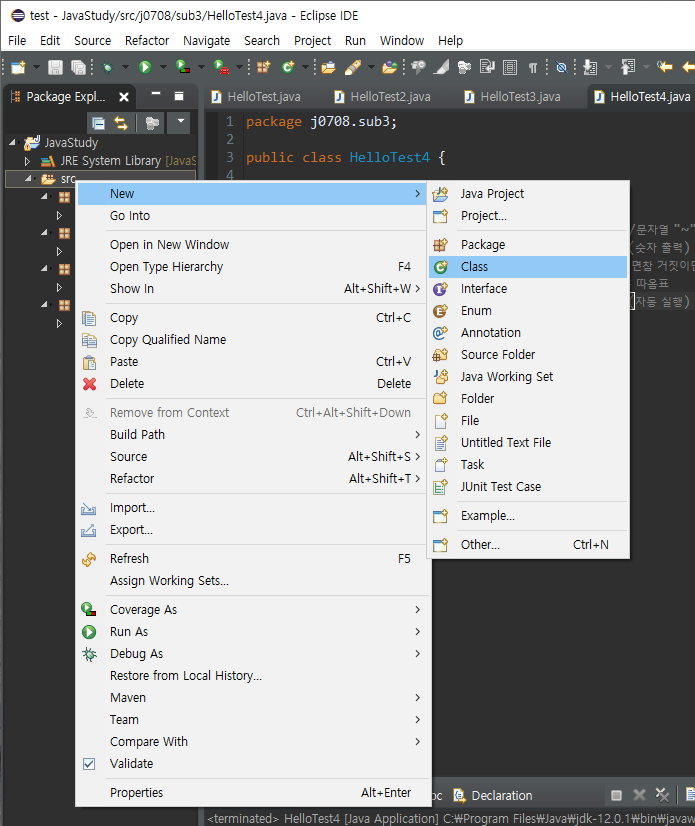Switch to the HelloTest3.java editor tab

click(x=513, y=97)
